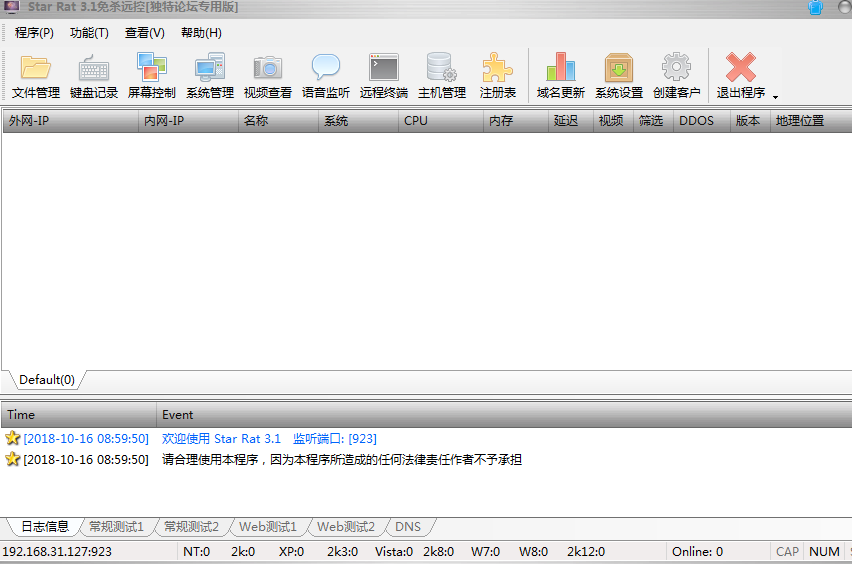Open the 视频查看 camera viewer
The height and width of the screenshot is (564, 852).
click(x=268, y=76)
